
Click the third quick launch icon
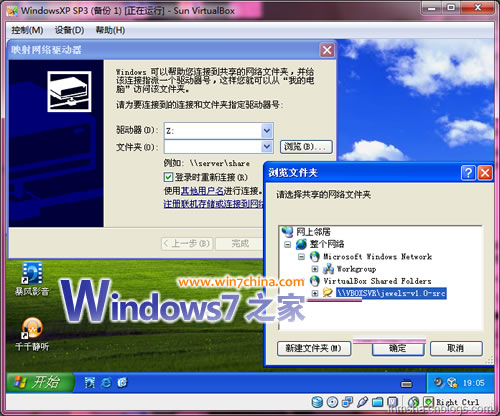pyautogui.click(x=123, y=383)
